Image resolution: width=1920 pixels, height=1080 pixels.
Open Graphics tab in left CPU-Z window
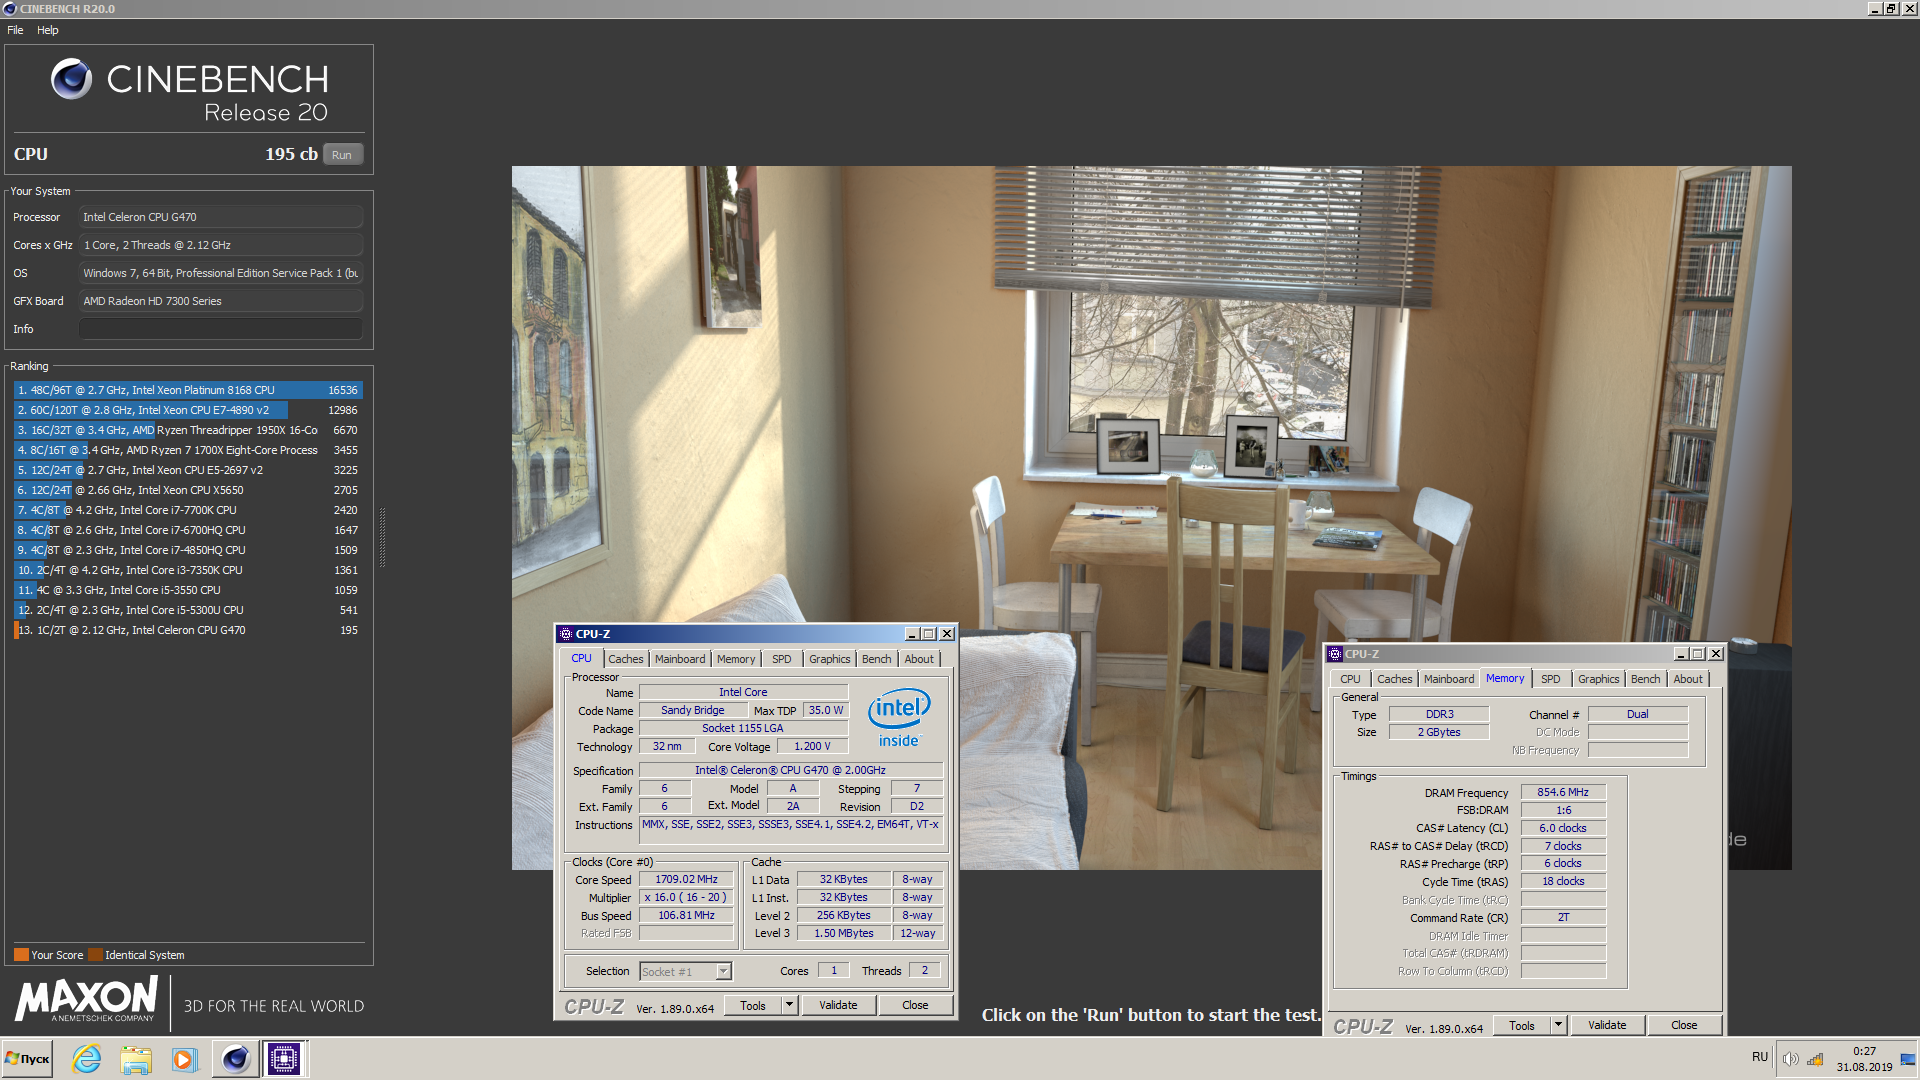830,659
